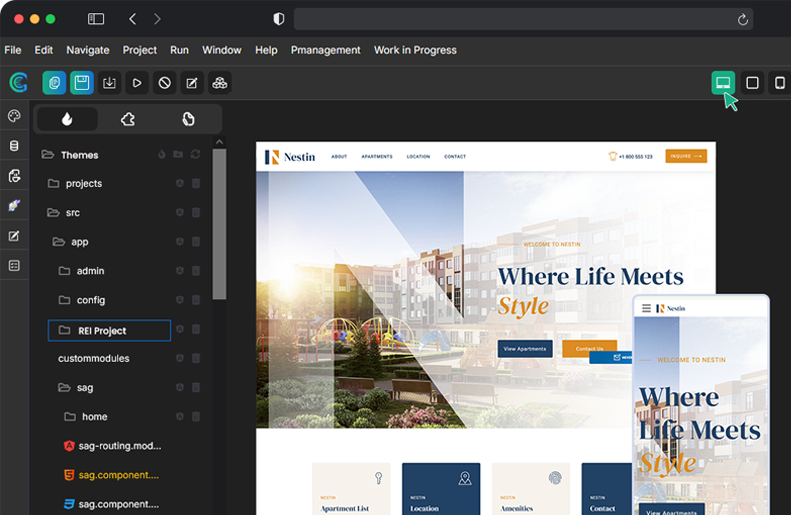Click APARTMENTS link in preview navigation
This screenshot has width=791, height=515.
pos(377,156)
